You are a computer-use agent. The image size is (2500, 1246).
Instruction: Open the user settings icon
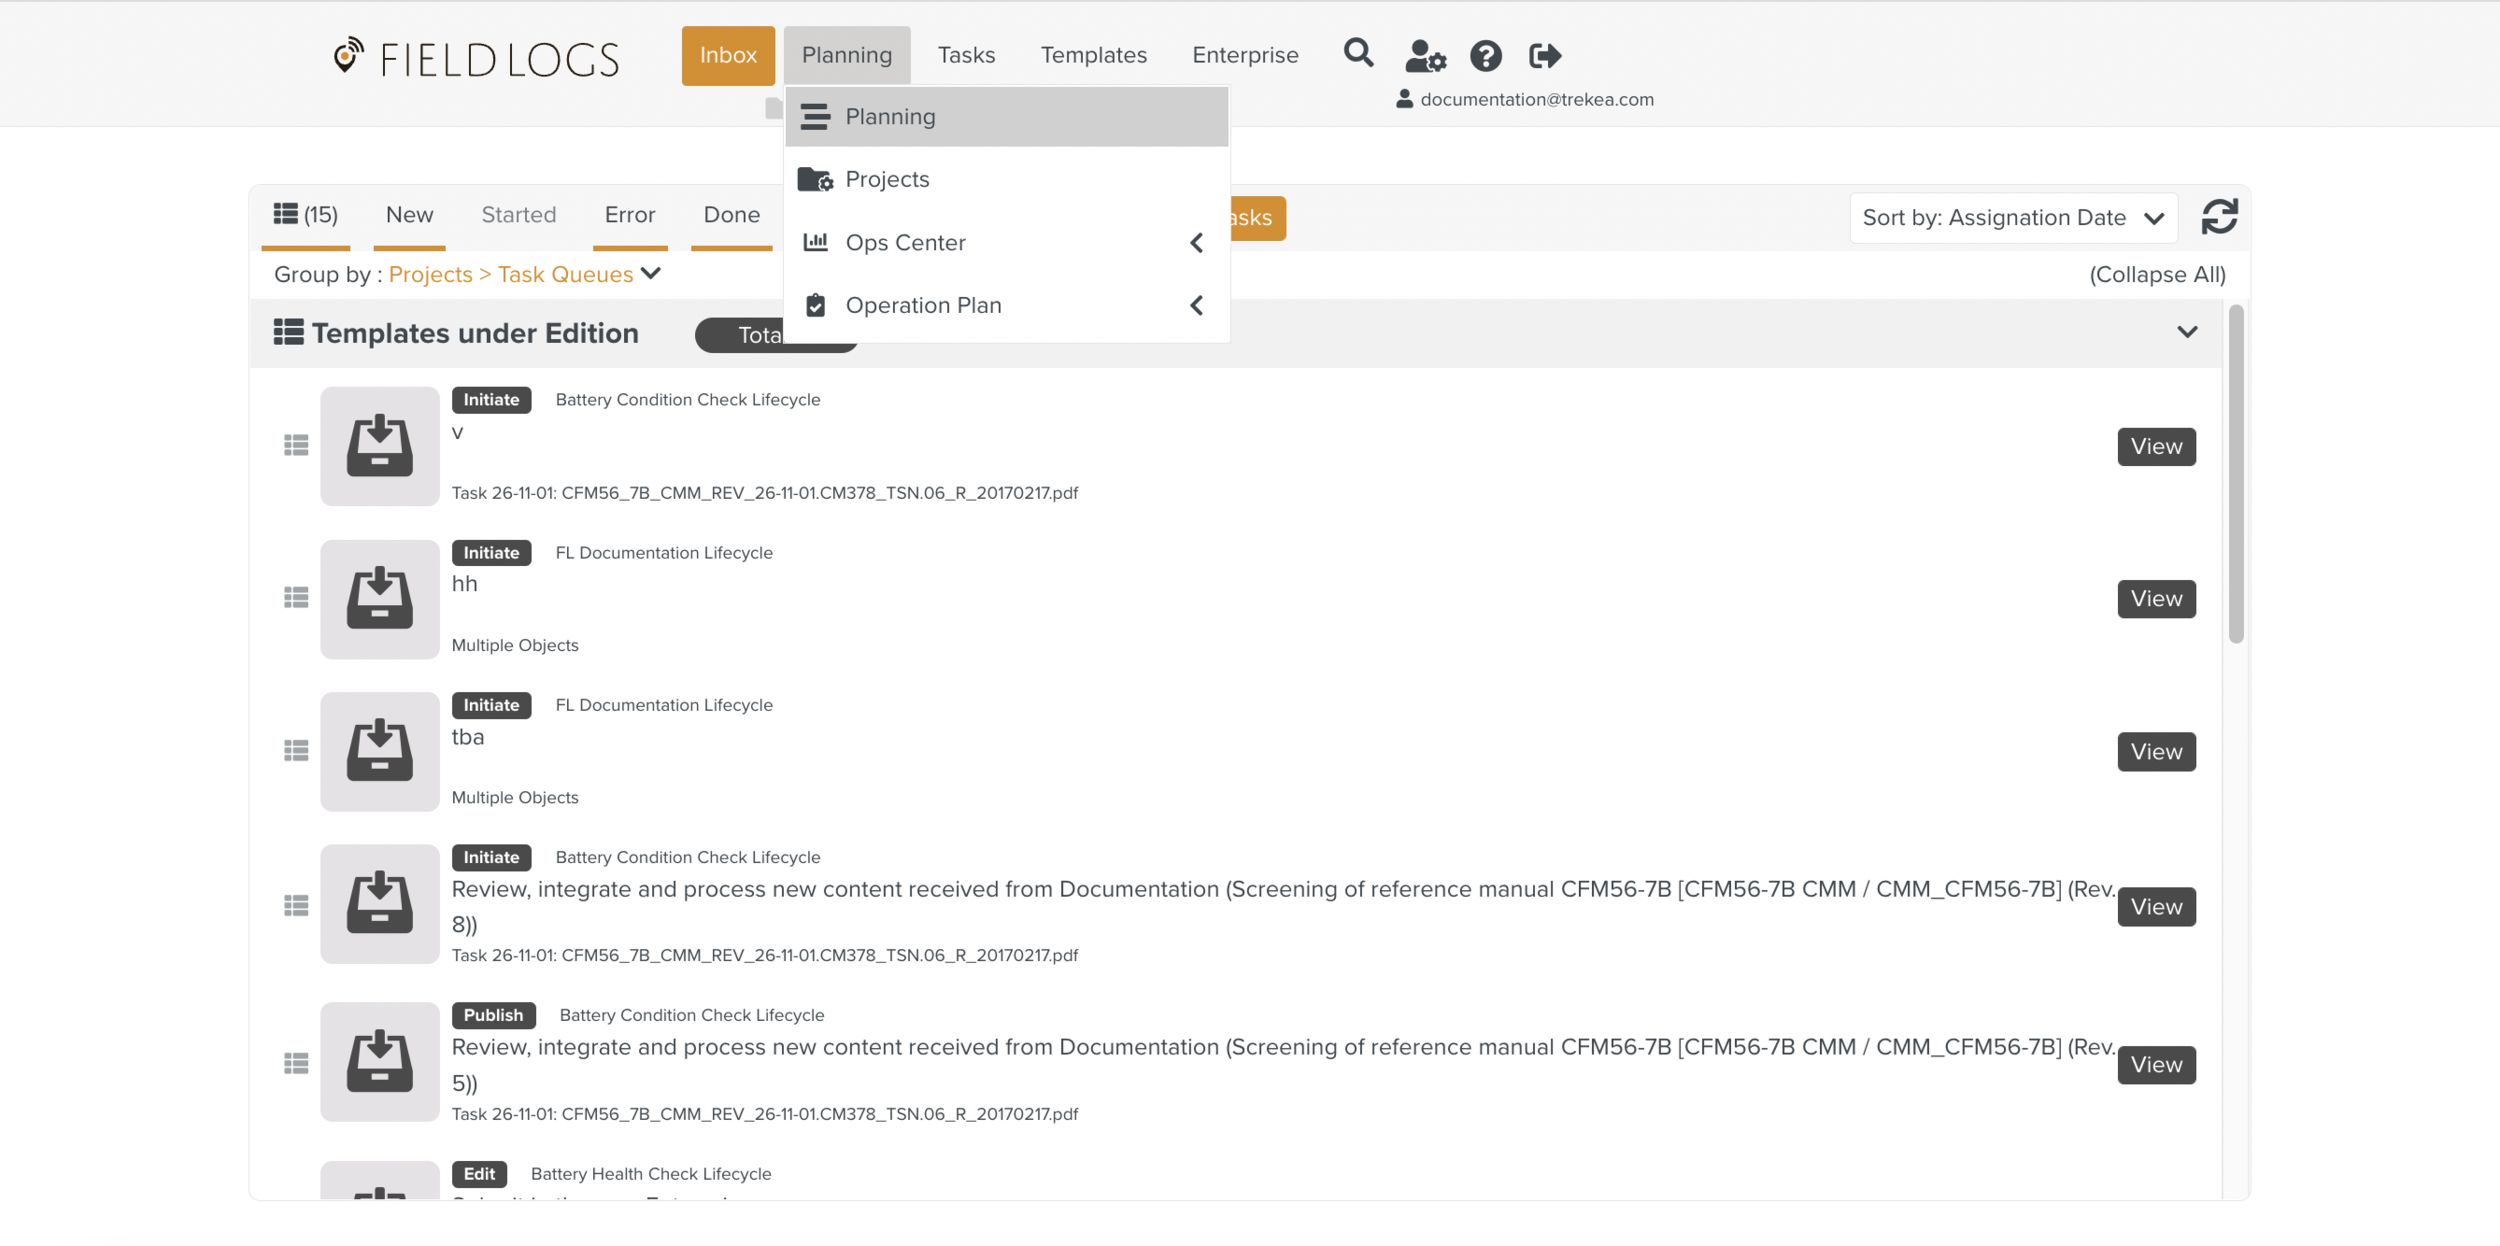point(1424,56)
